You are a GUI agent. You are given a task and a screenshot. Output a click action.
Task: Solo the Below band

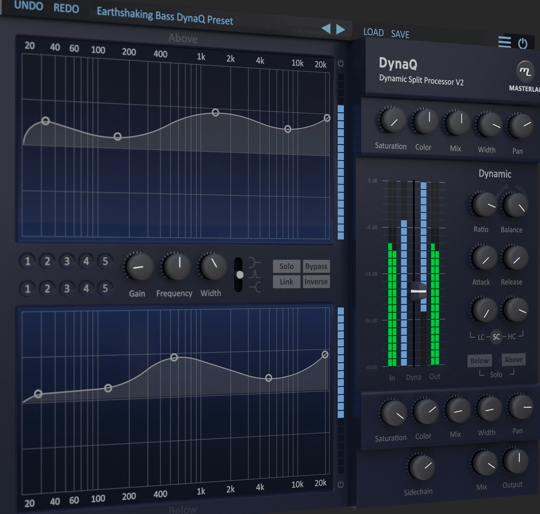[479, 360]
